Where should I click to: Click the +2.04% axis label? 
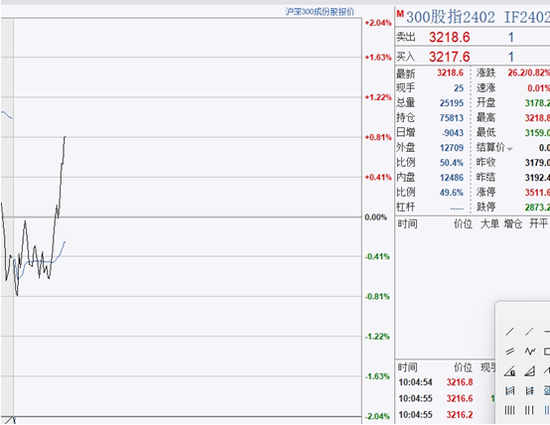pyautogui.click(x=378, y=23)
